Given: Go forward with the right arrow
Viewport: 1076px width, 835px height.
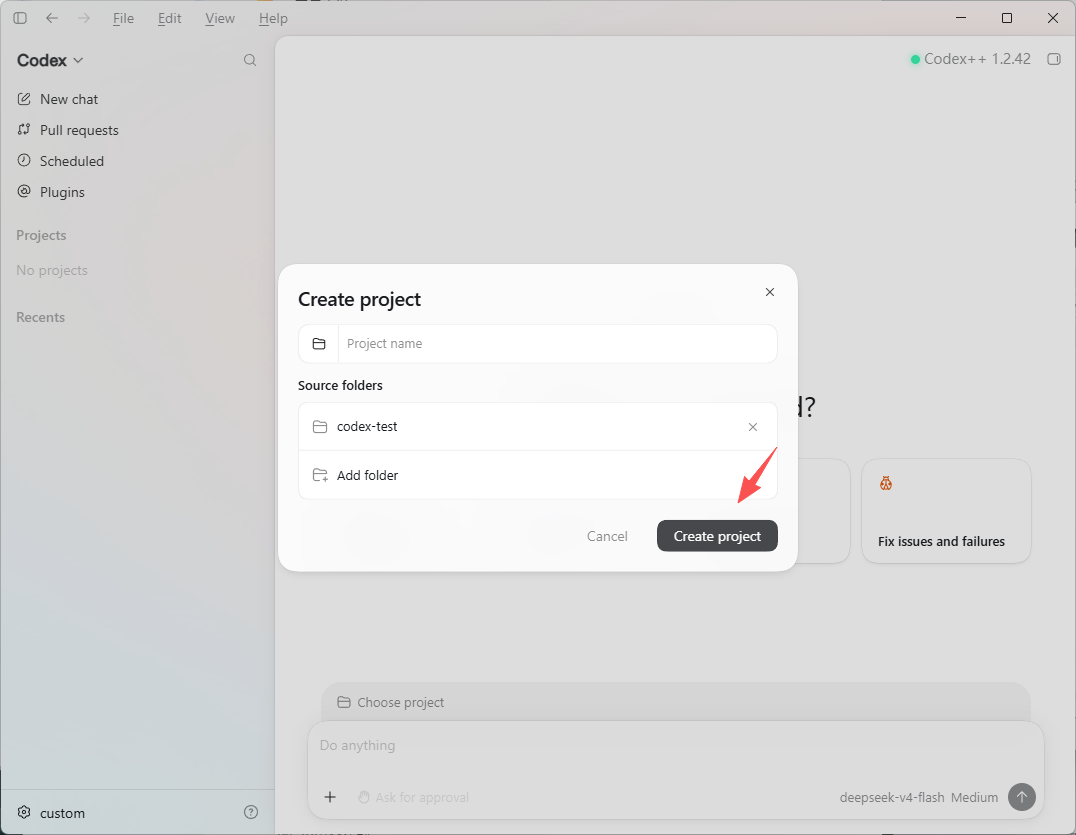Looking at the screenshot, I should coord(84,18).
